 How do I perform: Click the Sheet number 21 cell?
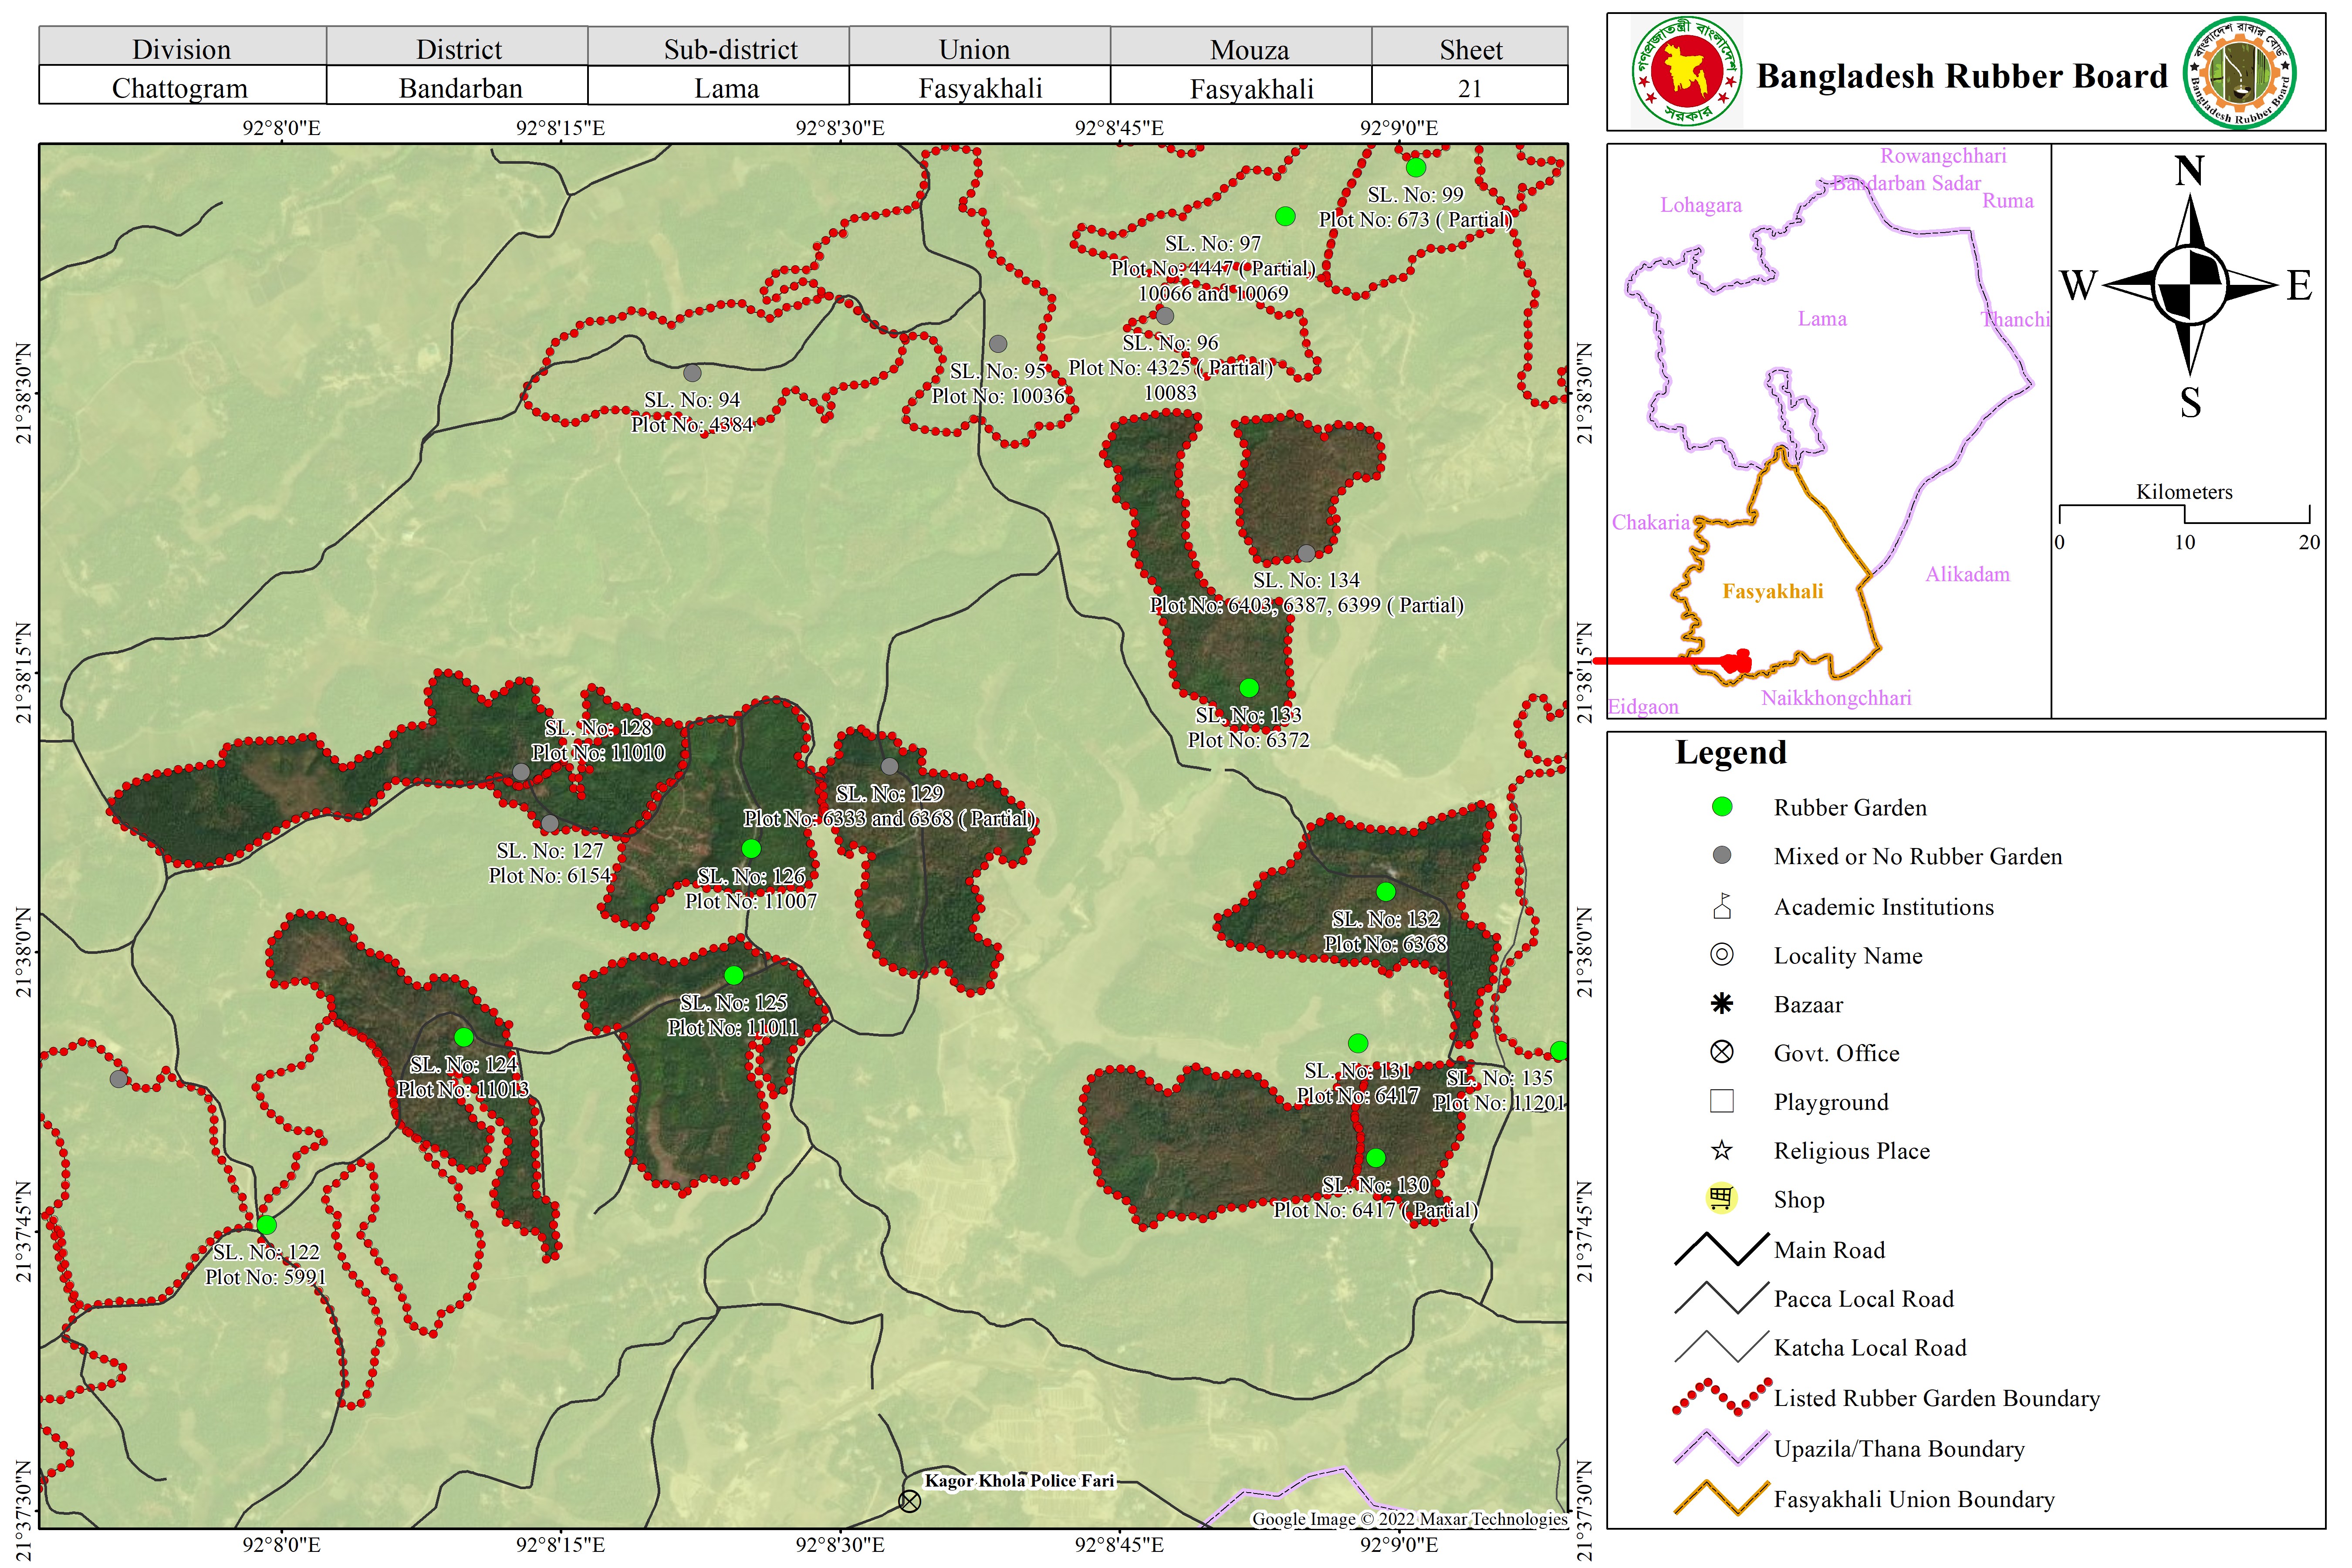(x=1469, y=88)
